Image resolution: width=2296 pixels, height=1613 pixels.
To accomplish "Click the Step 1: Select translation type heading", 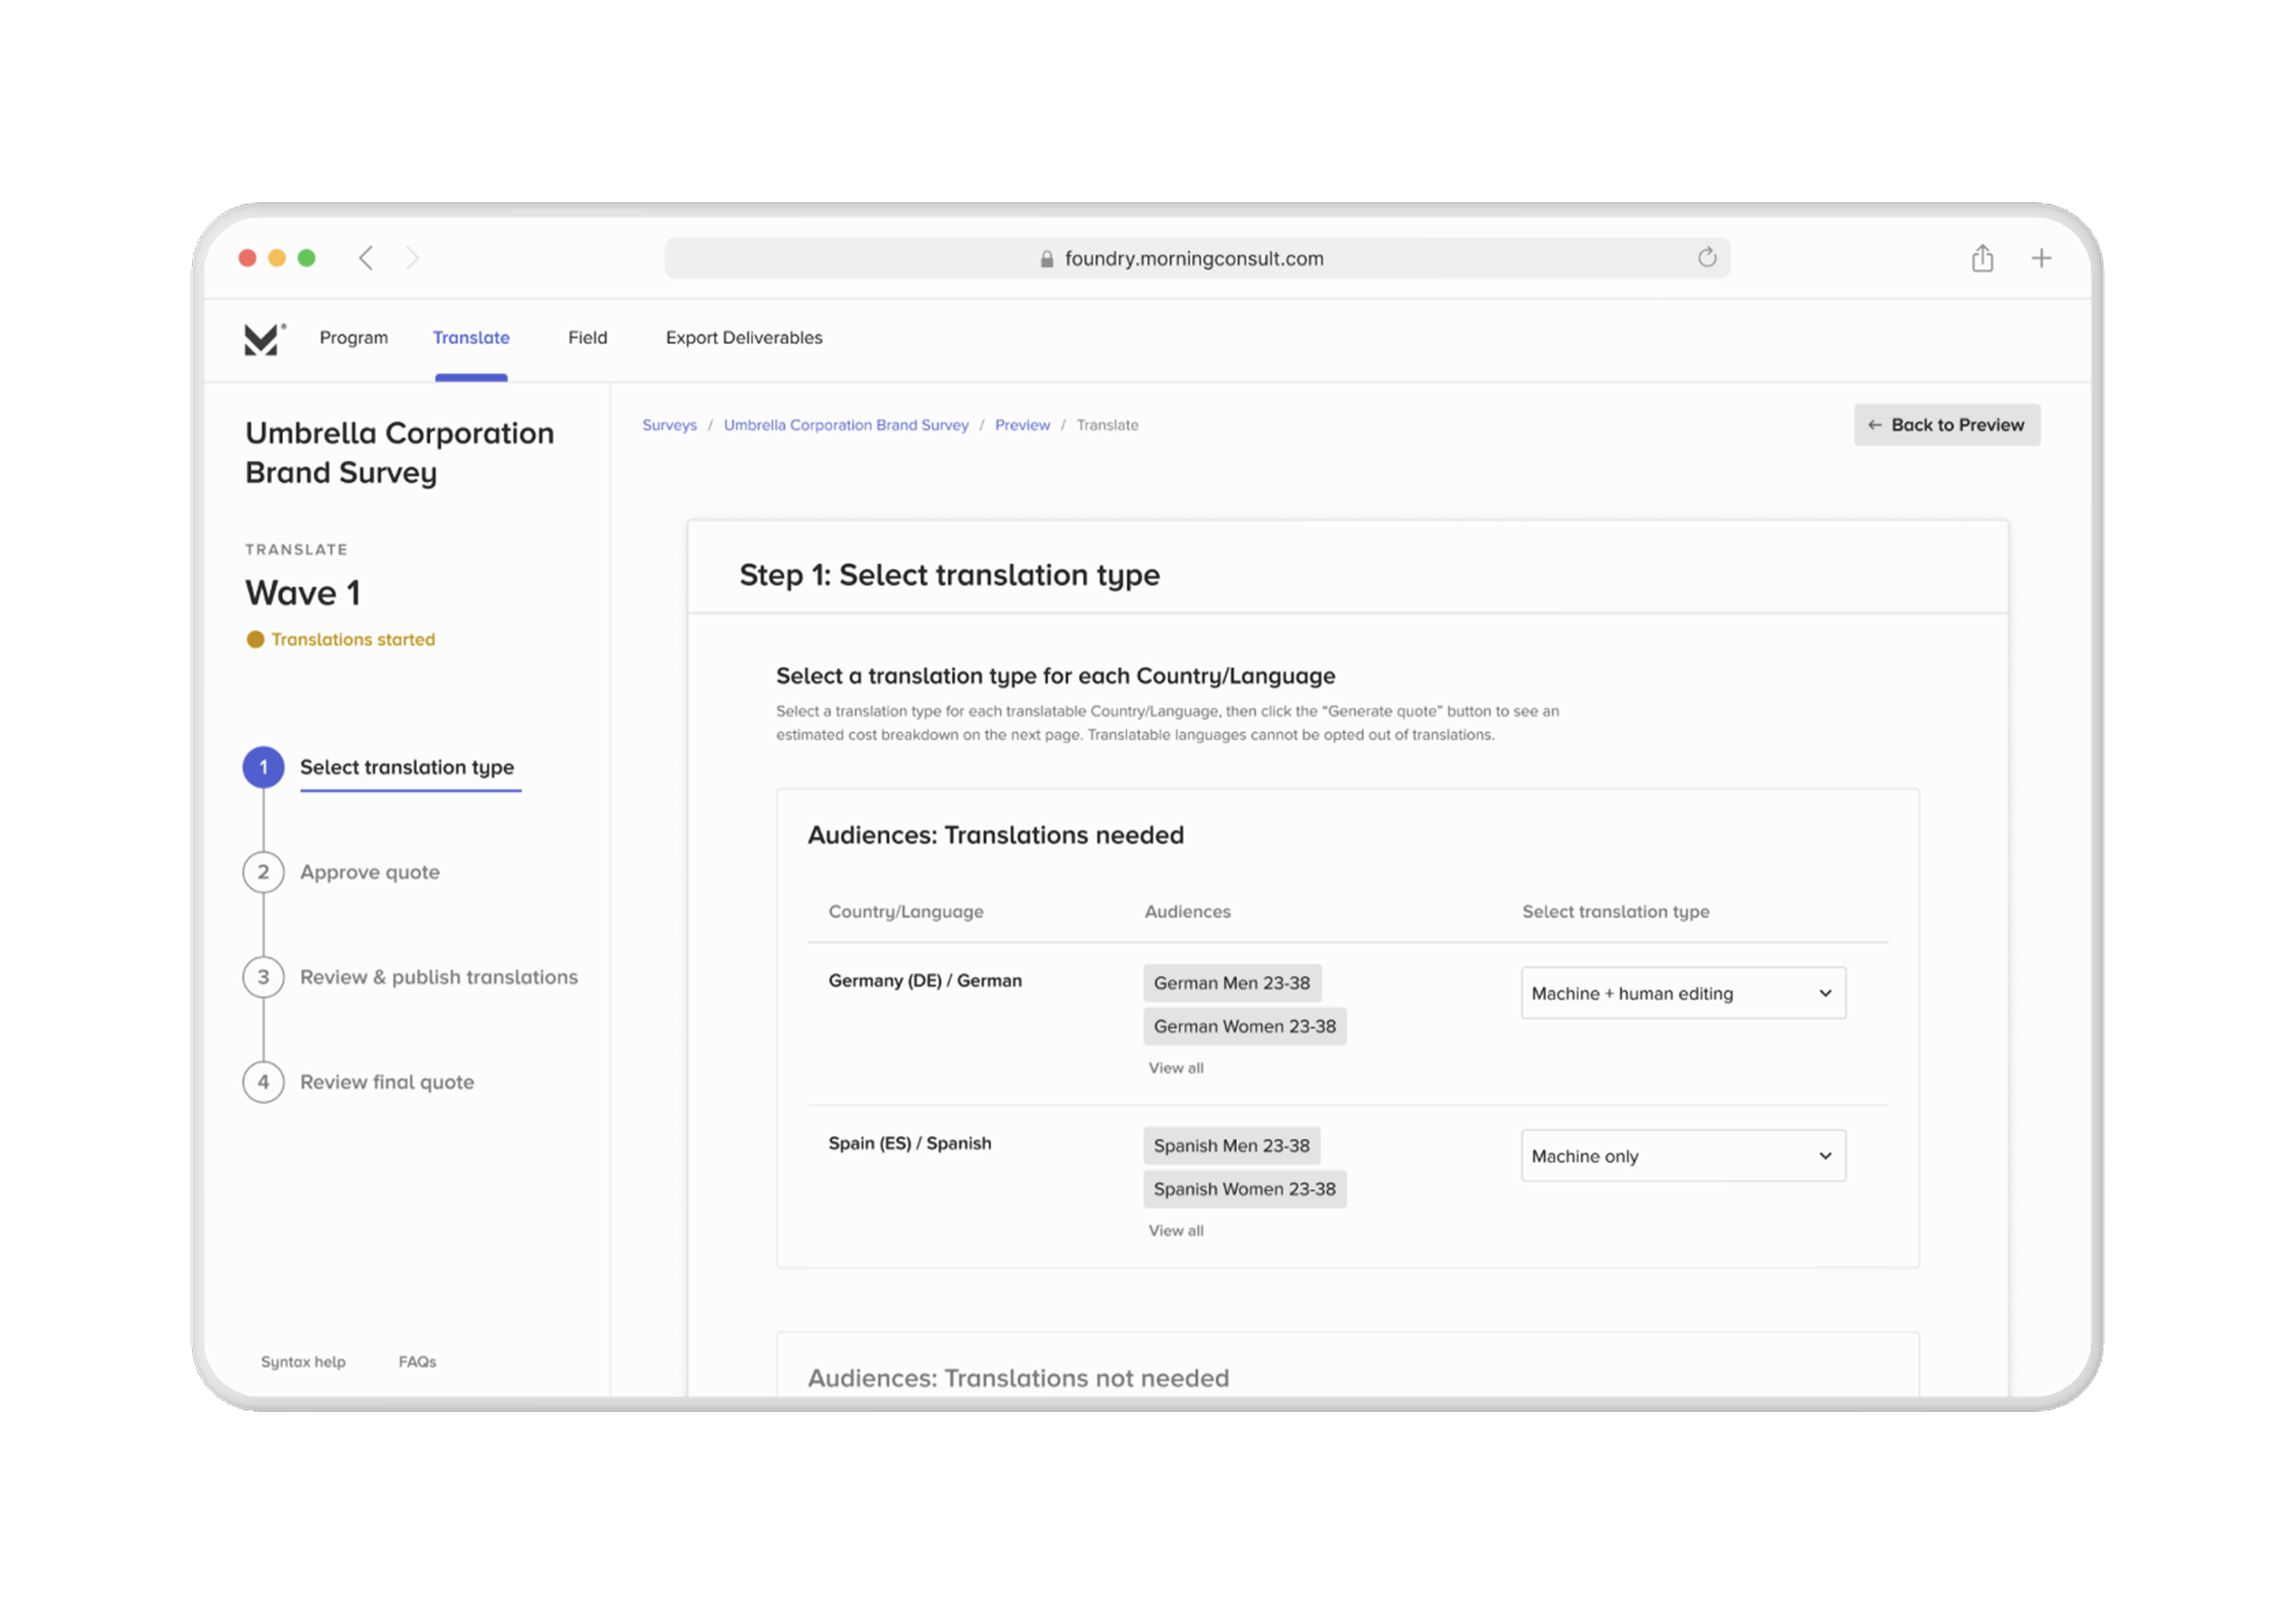I will point(950,575).
